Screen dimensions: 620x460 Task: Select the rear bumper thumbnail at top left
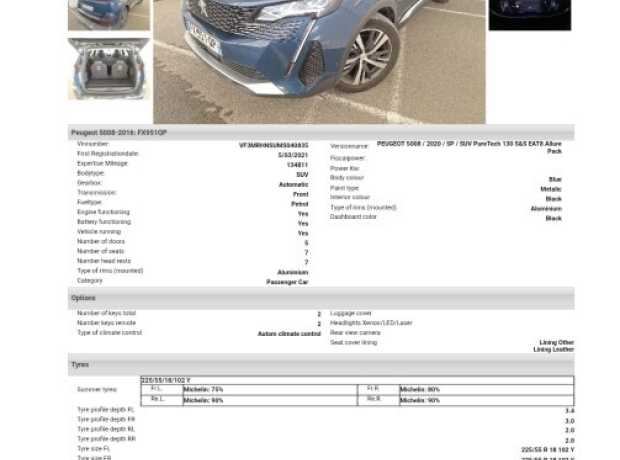click(109, 15)
